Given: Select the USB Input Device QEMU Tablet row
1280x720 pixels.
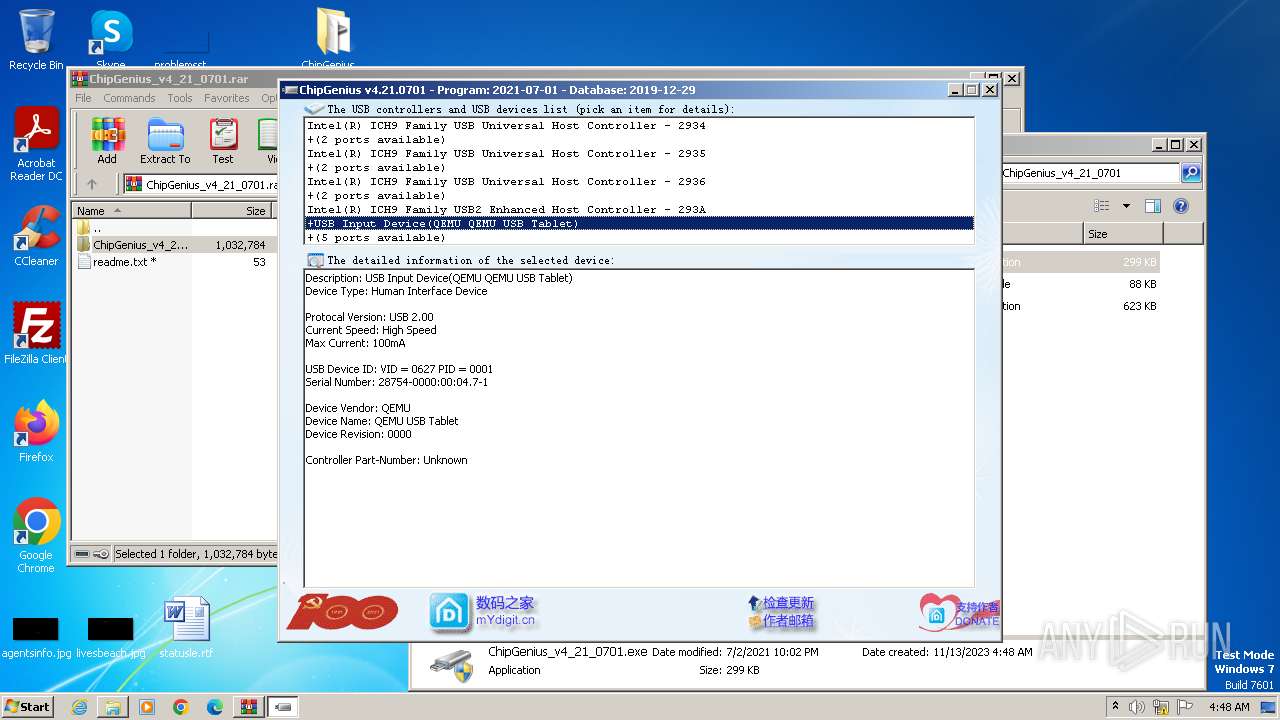Looking at the screenshot, I should pyautogui.click(x=639, y=224).
